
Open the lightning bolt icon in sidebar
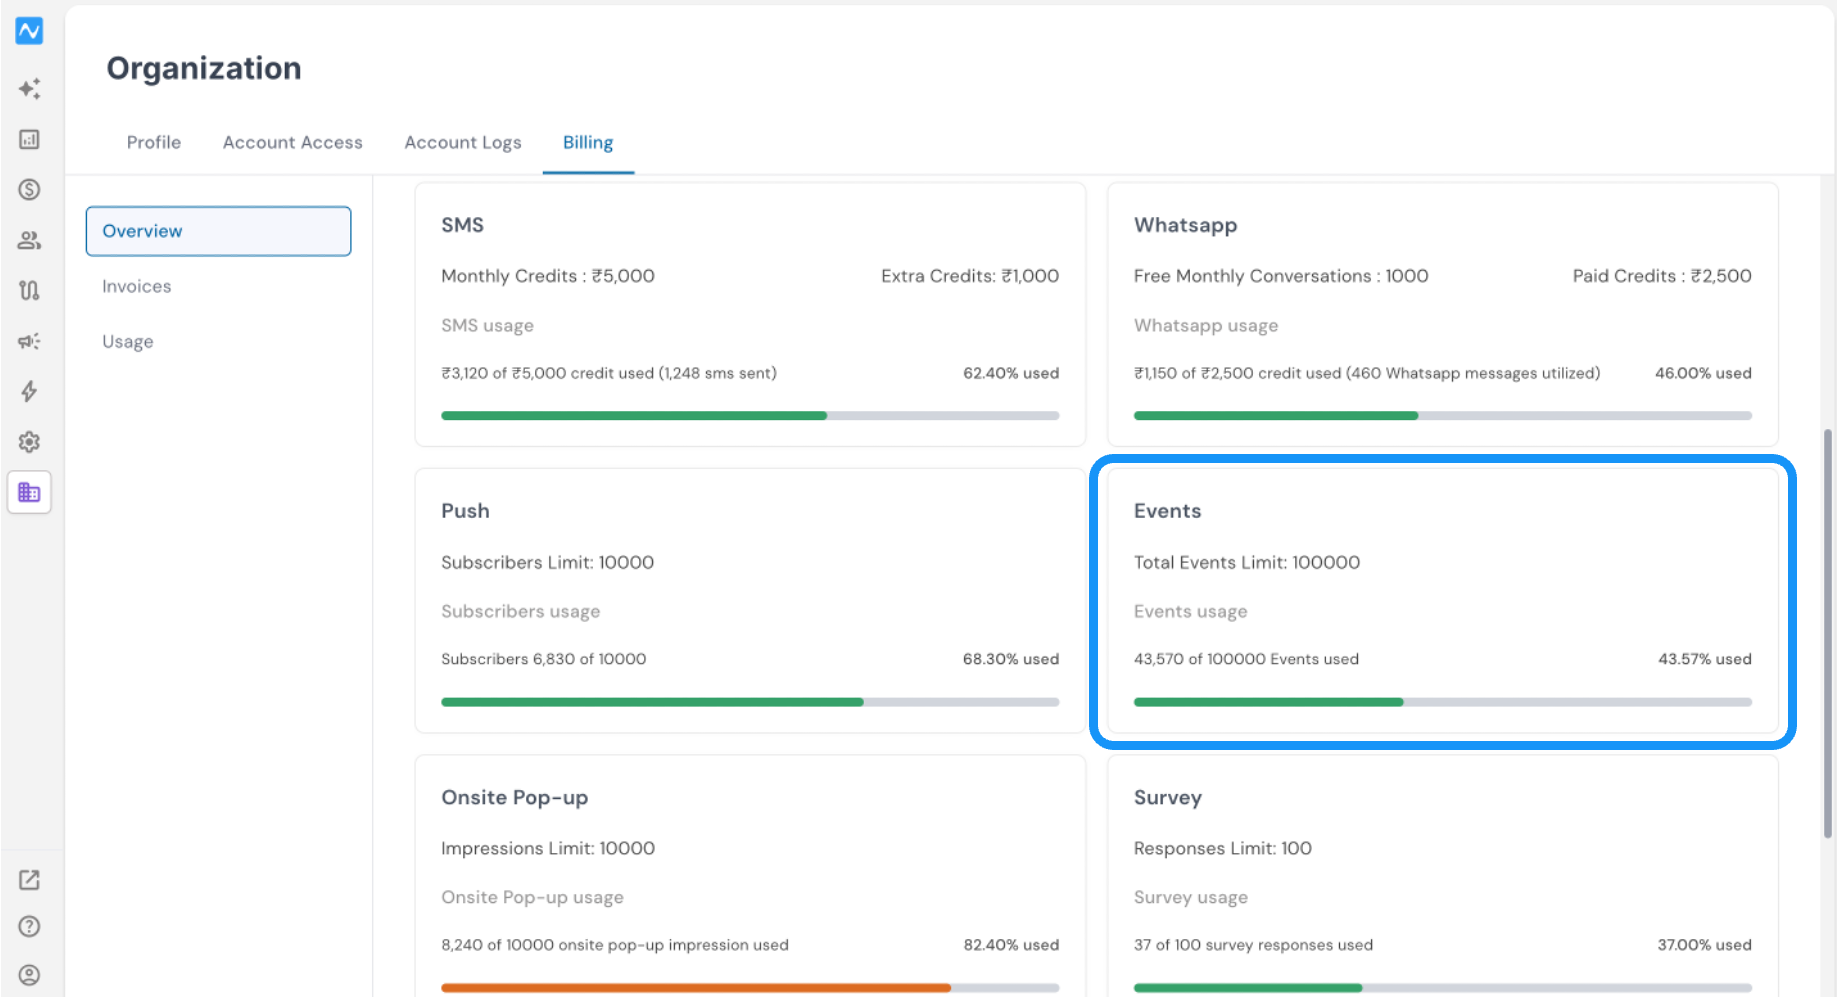(x=29, y=391)
